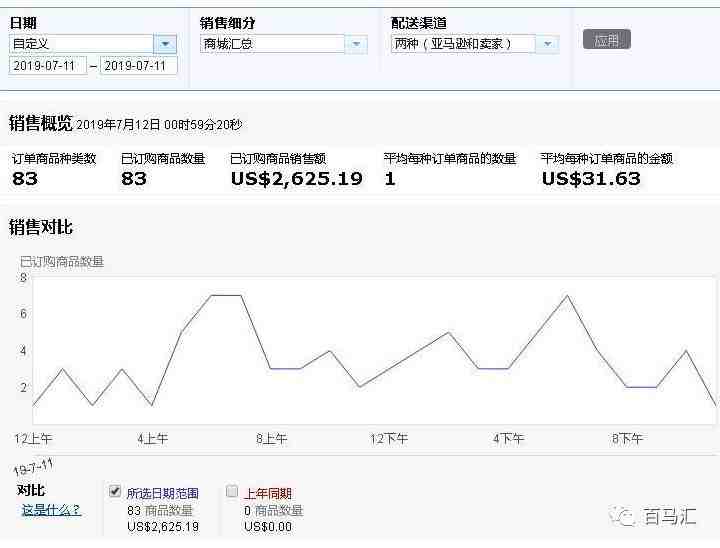The width and height of the screenshot is (720, 548).
Task: Click the 0 商品数量 value under 上年同期
Action: tap(274, 510)
